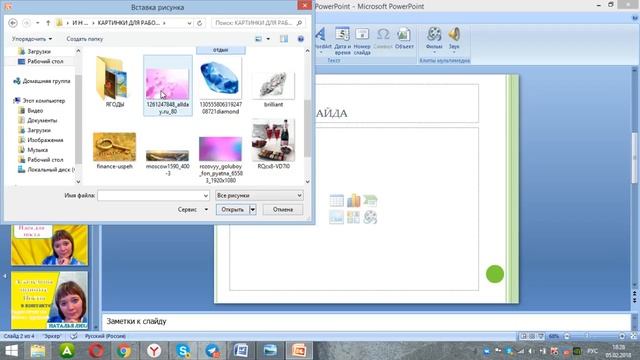
Task: Change the file view mode icon
Action: click(258, 39)
